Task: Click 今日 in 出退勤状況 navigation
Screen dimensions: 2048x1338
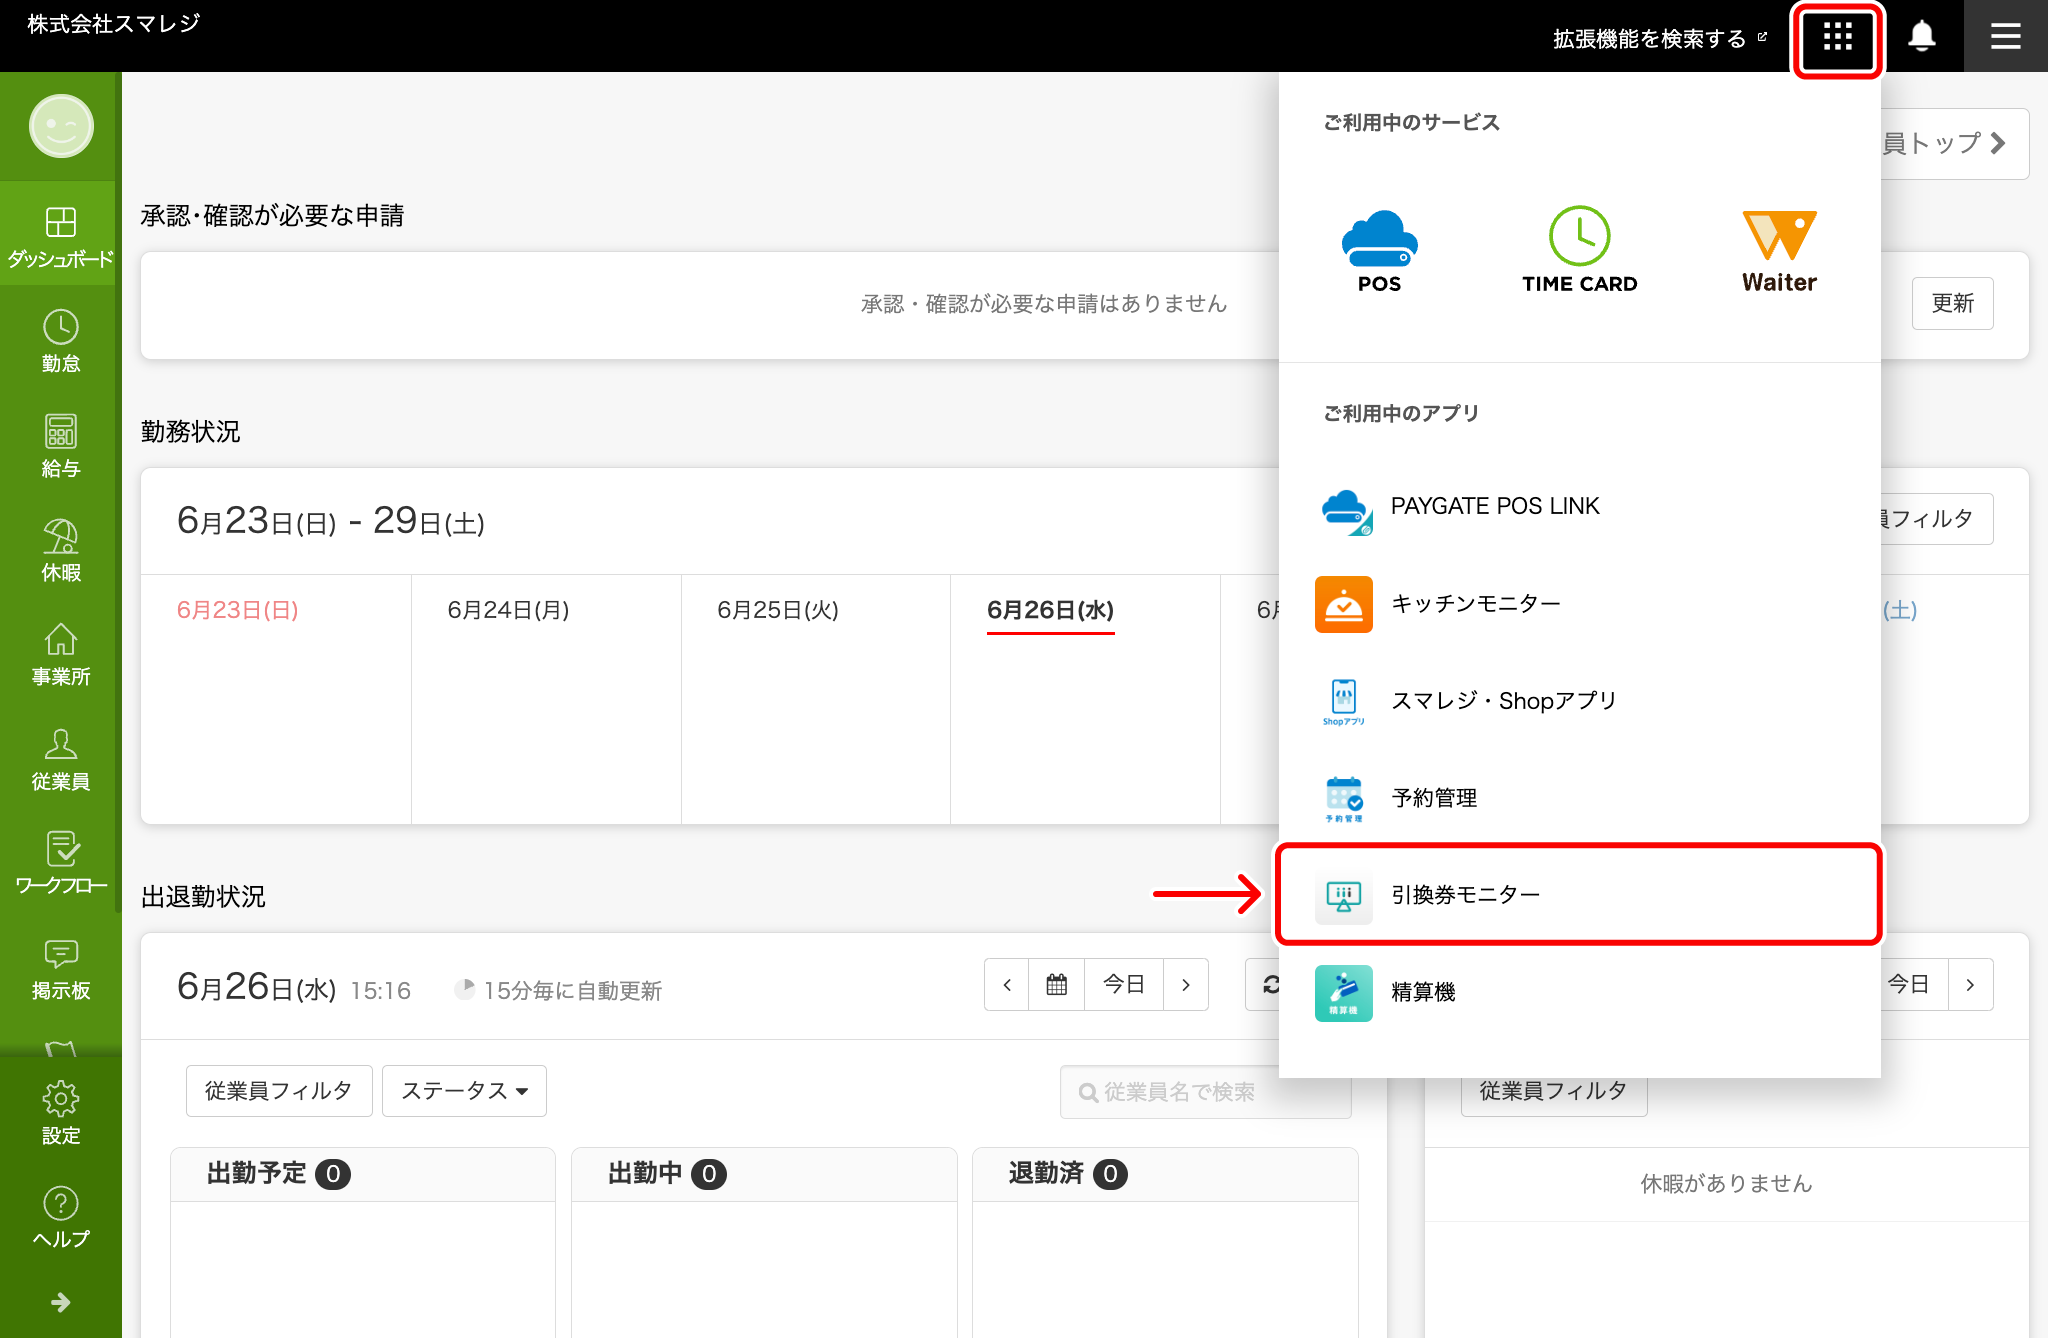Action: point(1124,985)
